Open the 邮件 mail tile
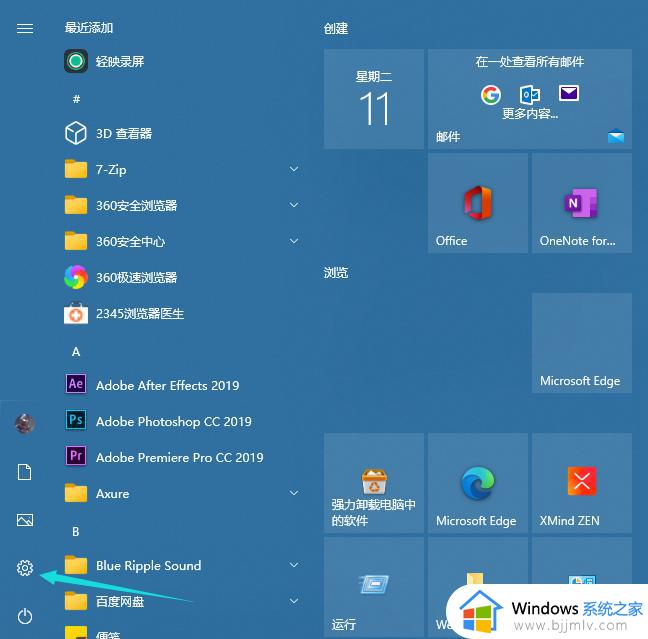Viewport: 648px width, 639px height. (x=530, y=99)
